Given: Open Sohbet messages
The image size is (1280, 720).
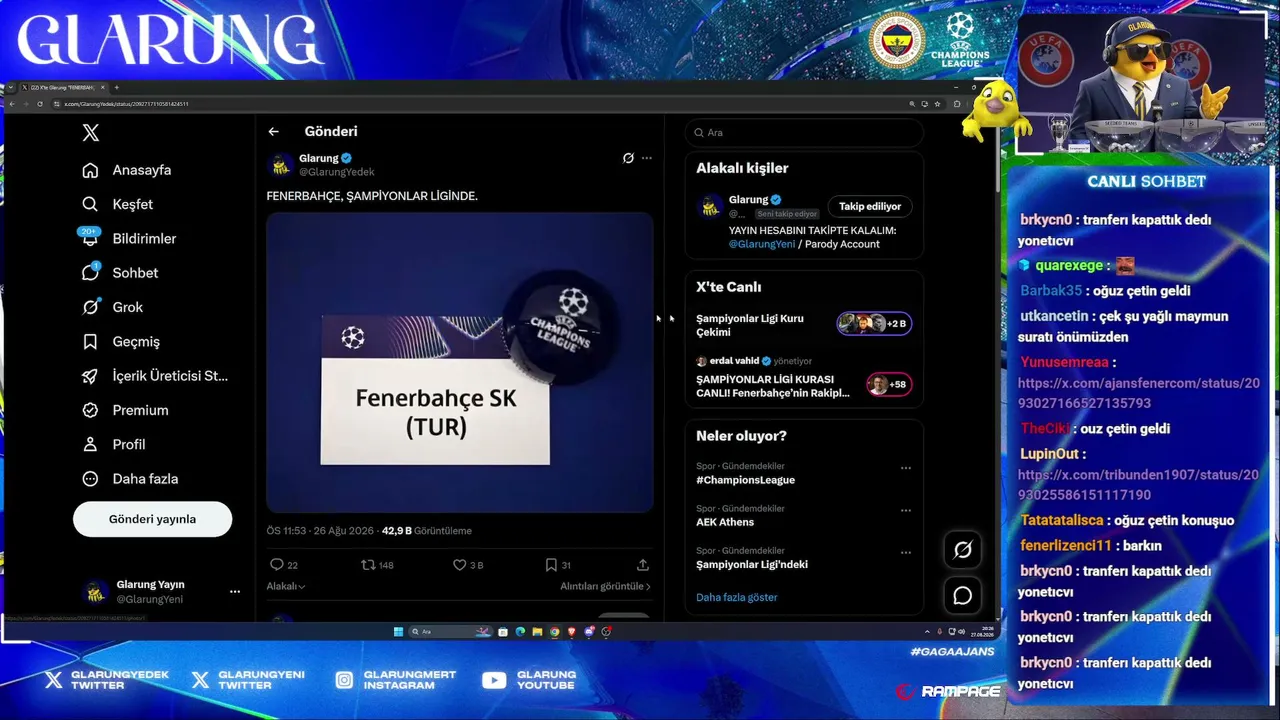Looking at the screenshot, I should (x=120, y=273).
